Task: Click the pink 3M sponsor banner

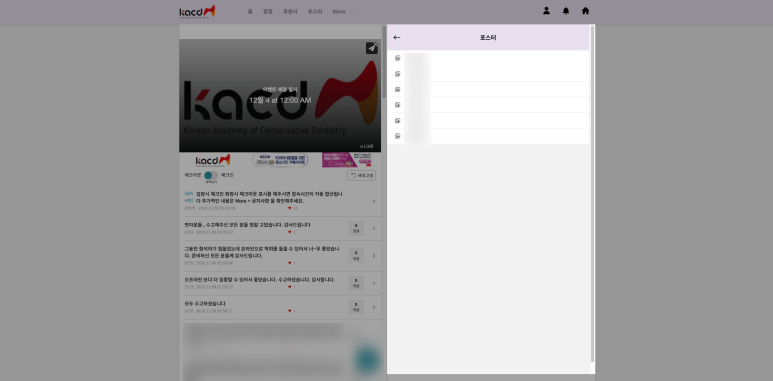Action: coord(347,160)
